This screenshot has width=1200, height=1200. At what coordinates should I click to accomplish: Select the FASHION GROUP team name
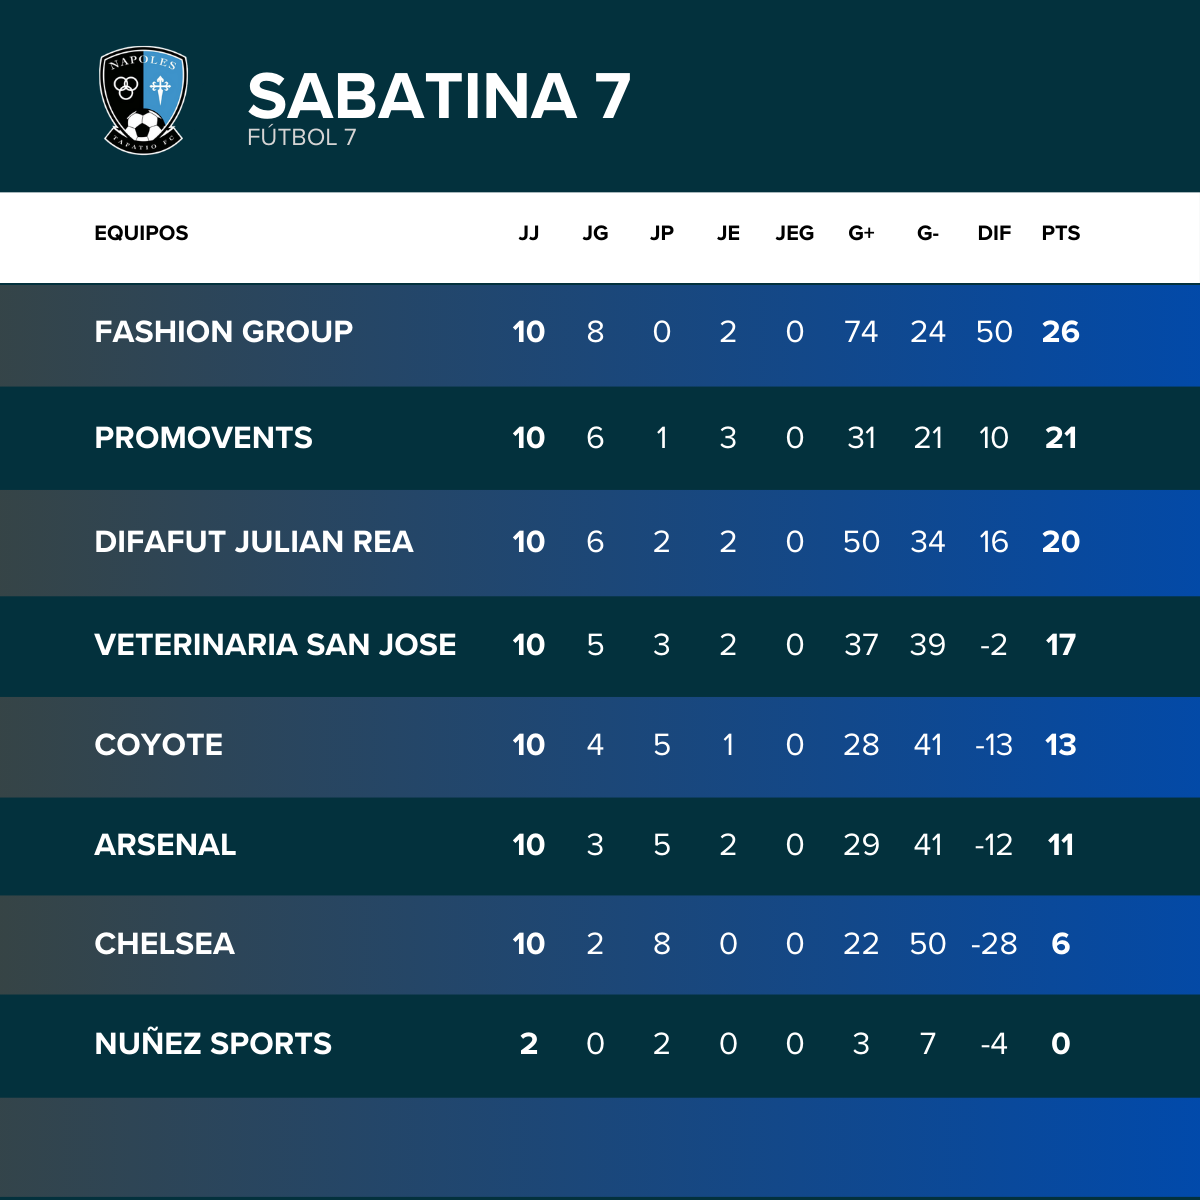pyautogui.click(x=223, y=332)
